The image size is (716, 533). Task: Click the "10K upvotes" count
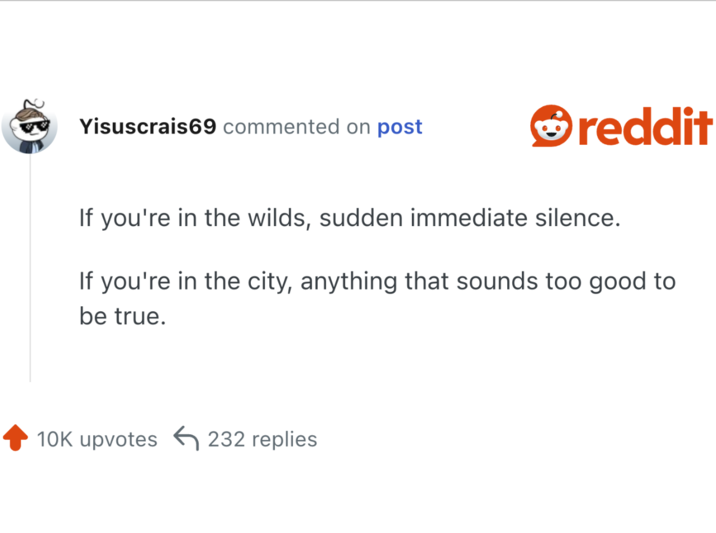tap(96, 439)
